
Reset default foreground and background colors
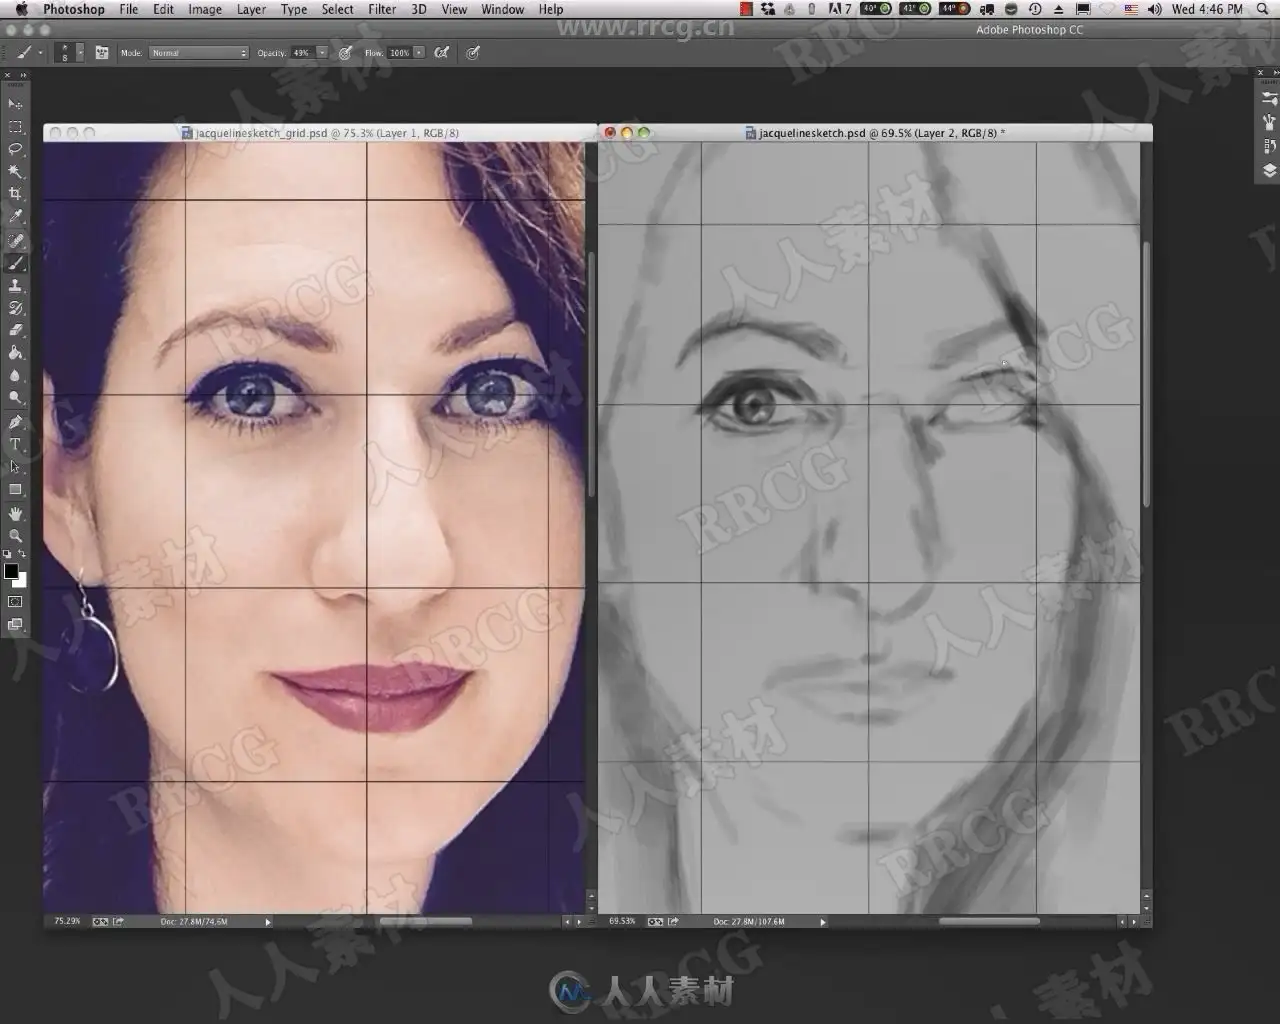tap(7, 554)
